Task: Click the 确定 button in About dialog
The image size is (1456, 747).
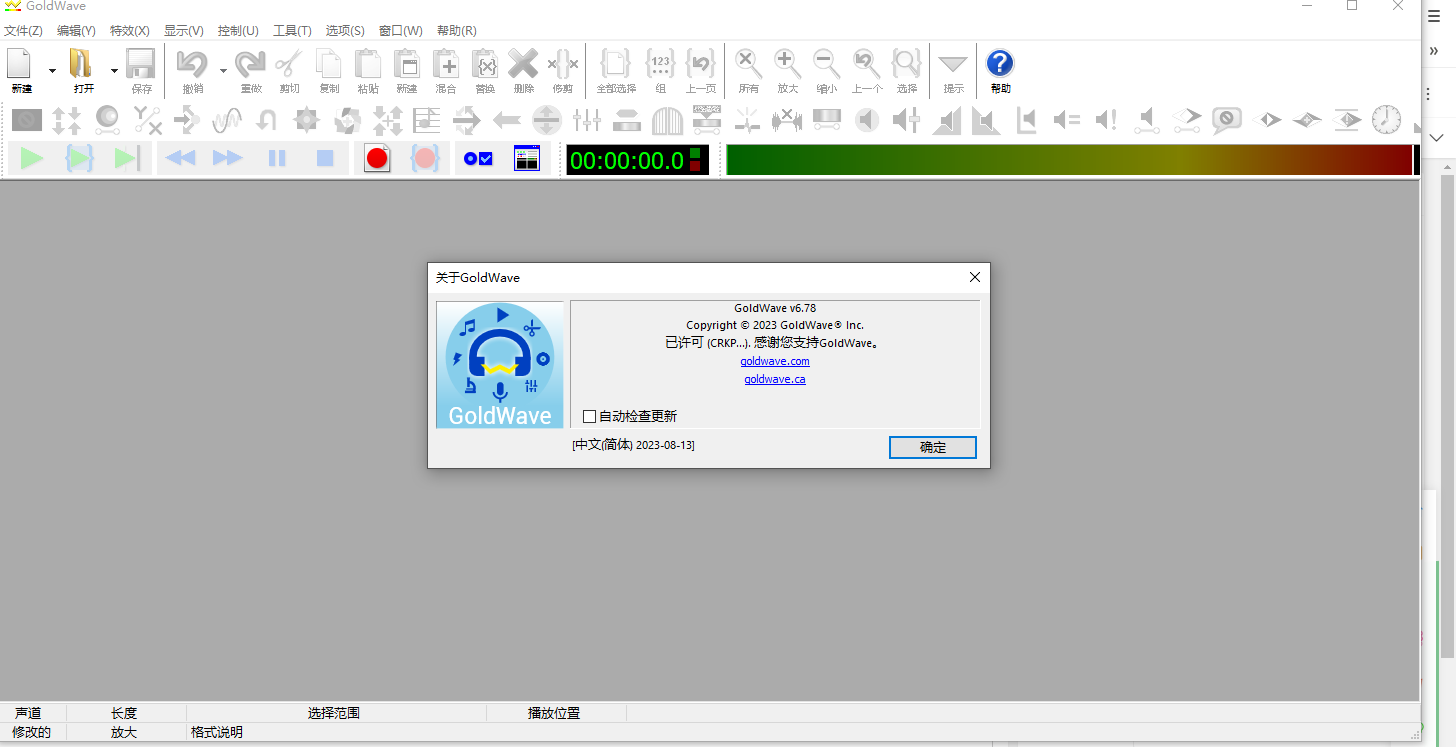Action: click(933, 447)
